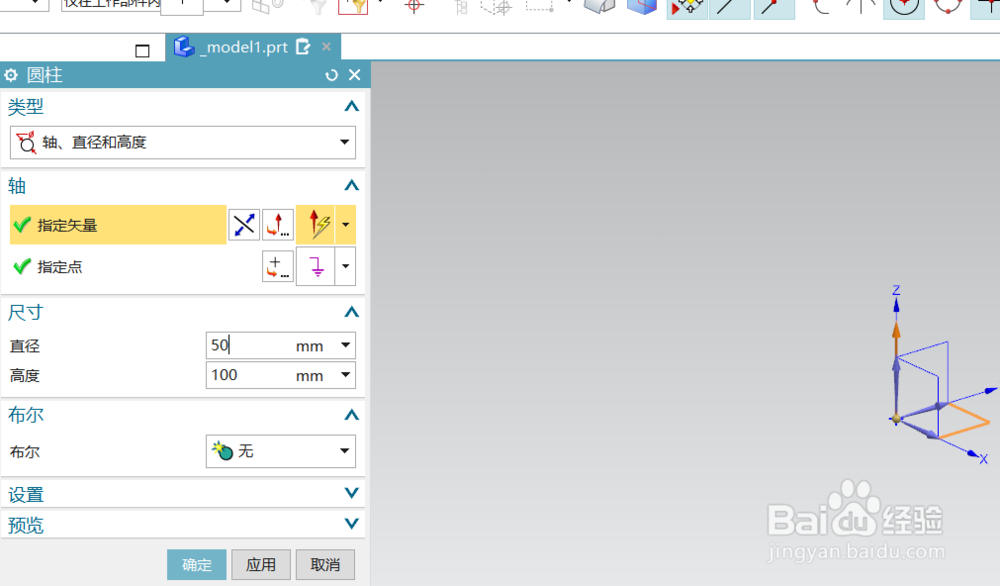The image size is (1000, 586).
Task: Click the reverse direction icon
Action: [x=244, y=224]
